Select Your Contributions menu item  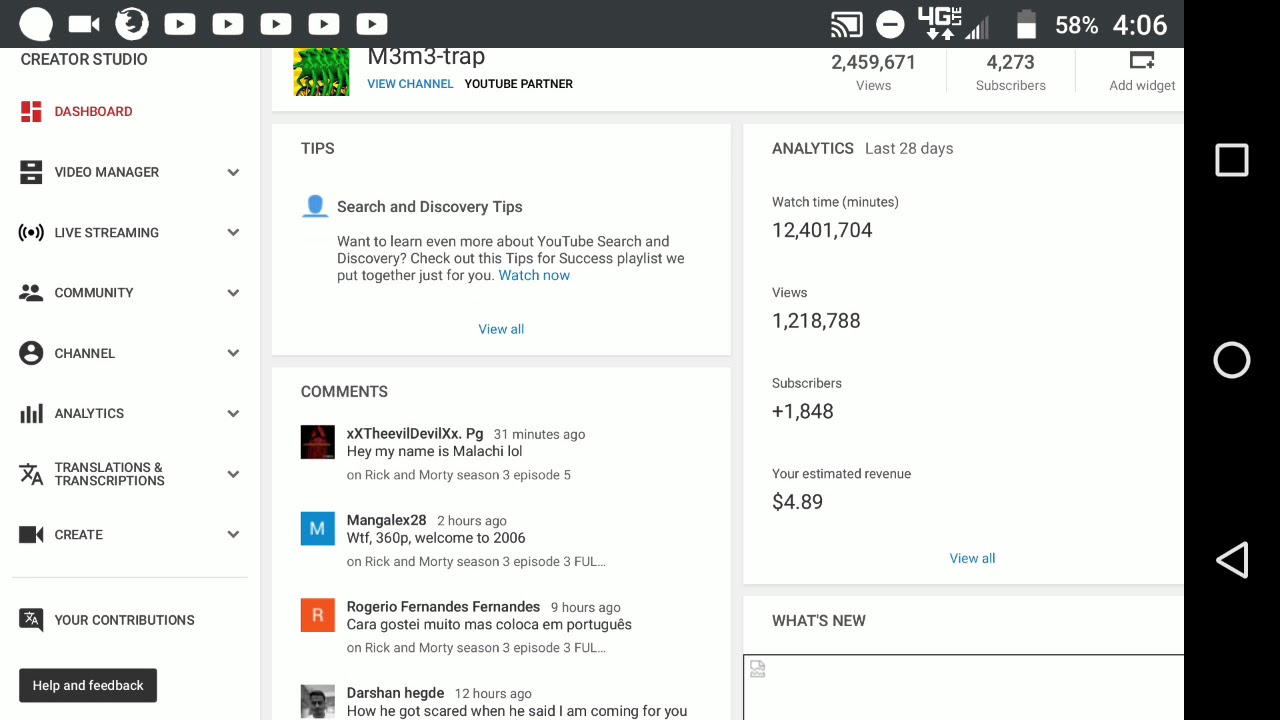click(125, 620)
